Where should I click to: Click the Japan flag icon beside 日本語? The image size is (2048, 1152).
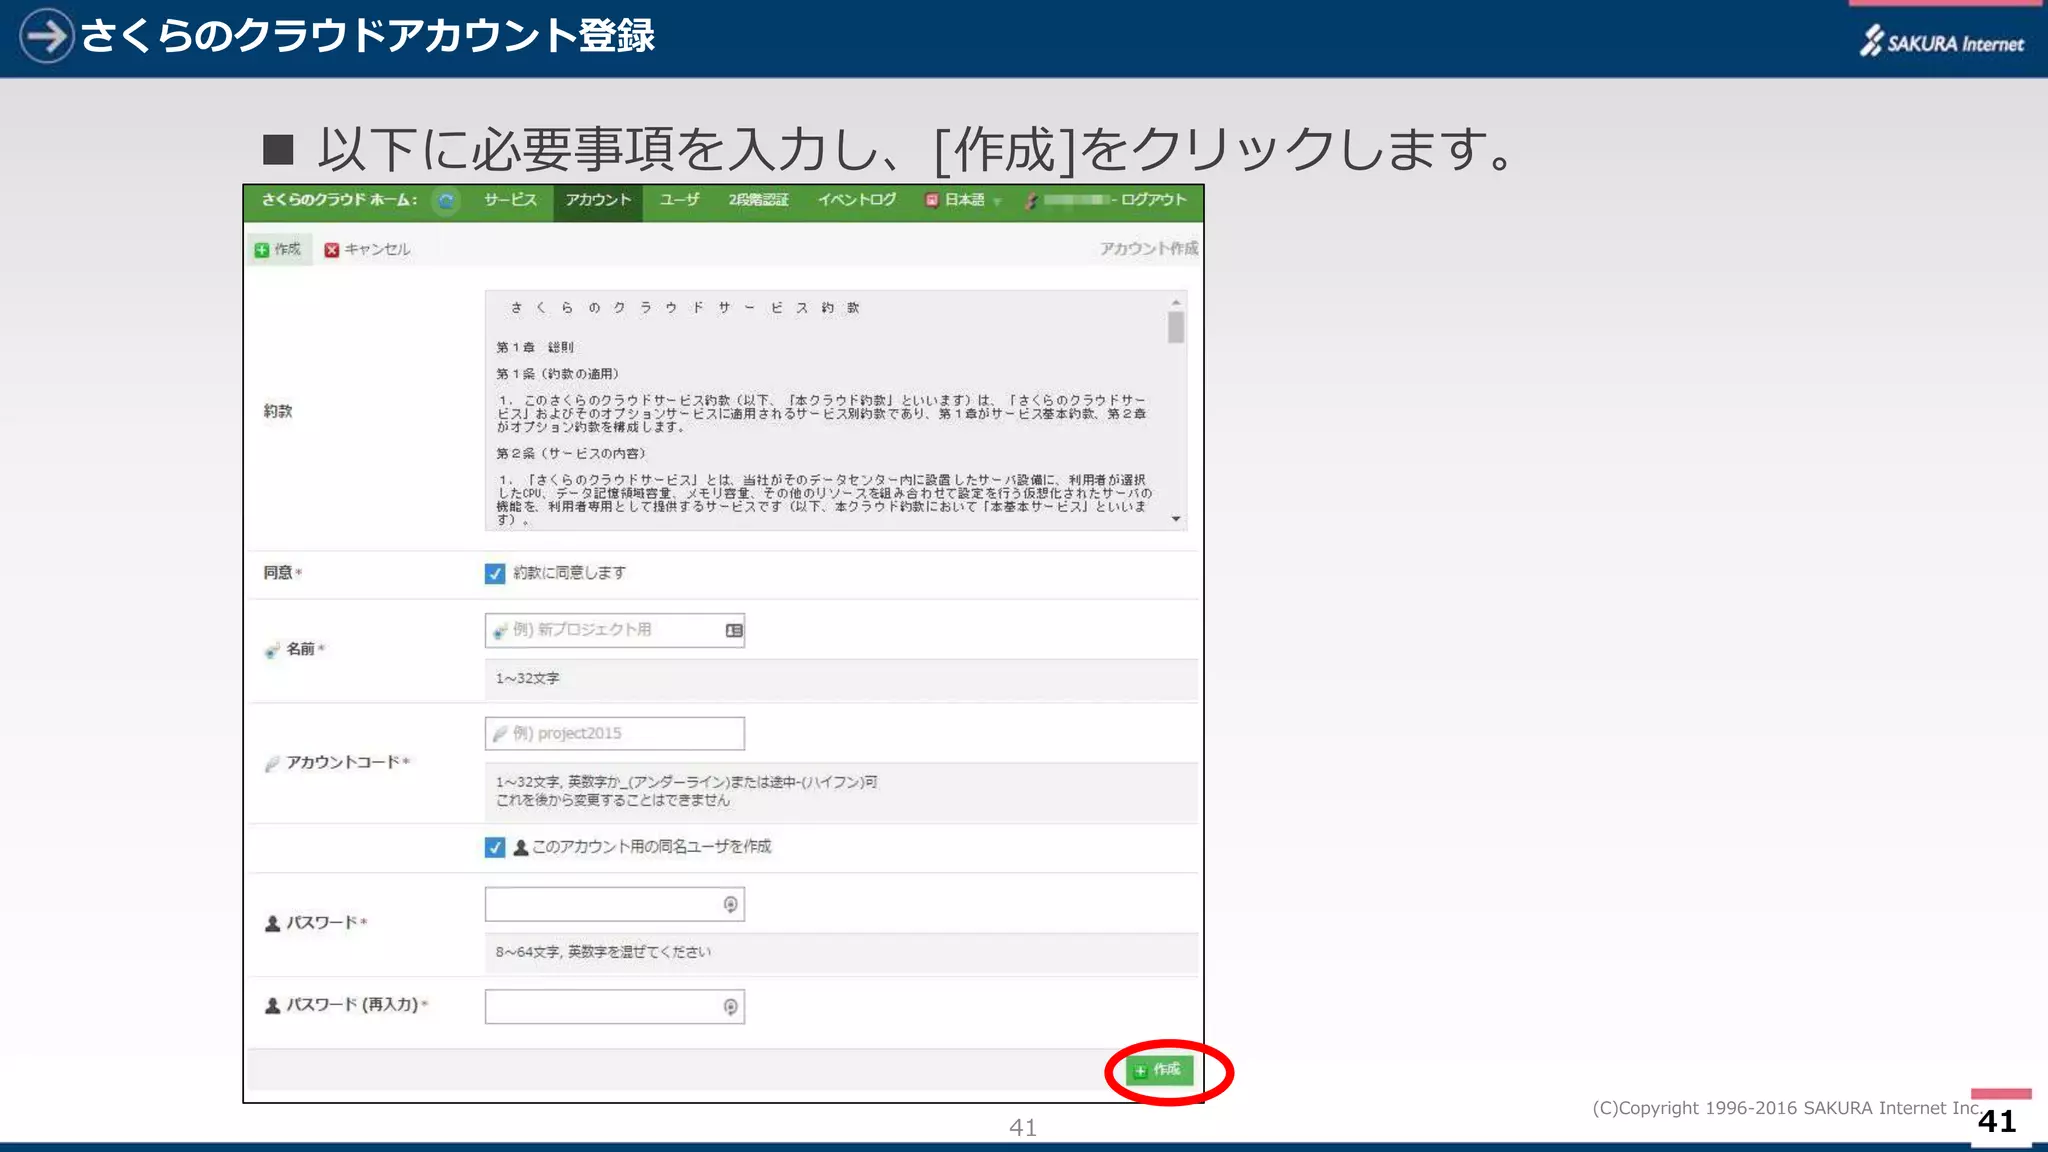coord(931,200)
